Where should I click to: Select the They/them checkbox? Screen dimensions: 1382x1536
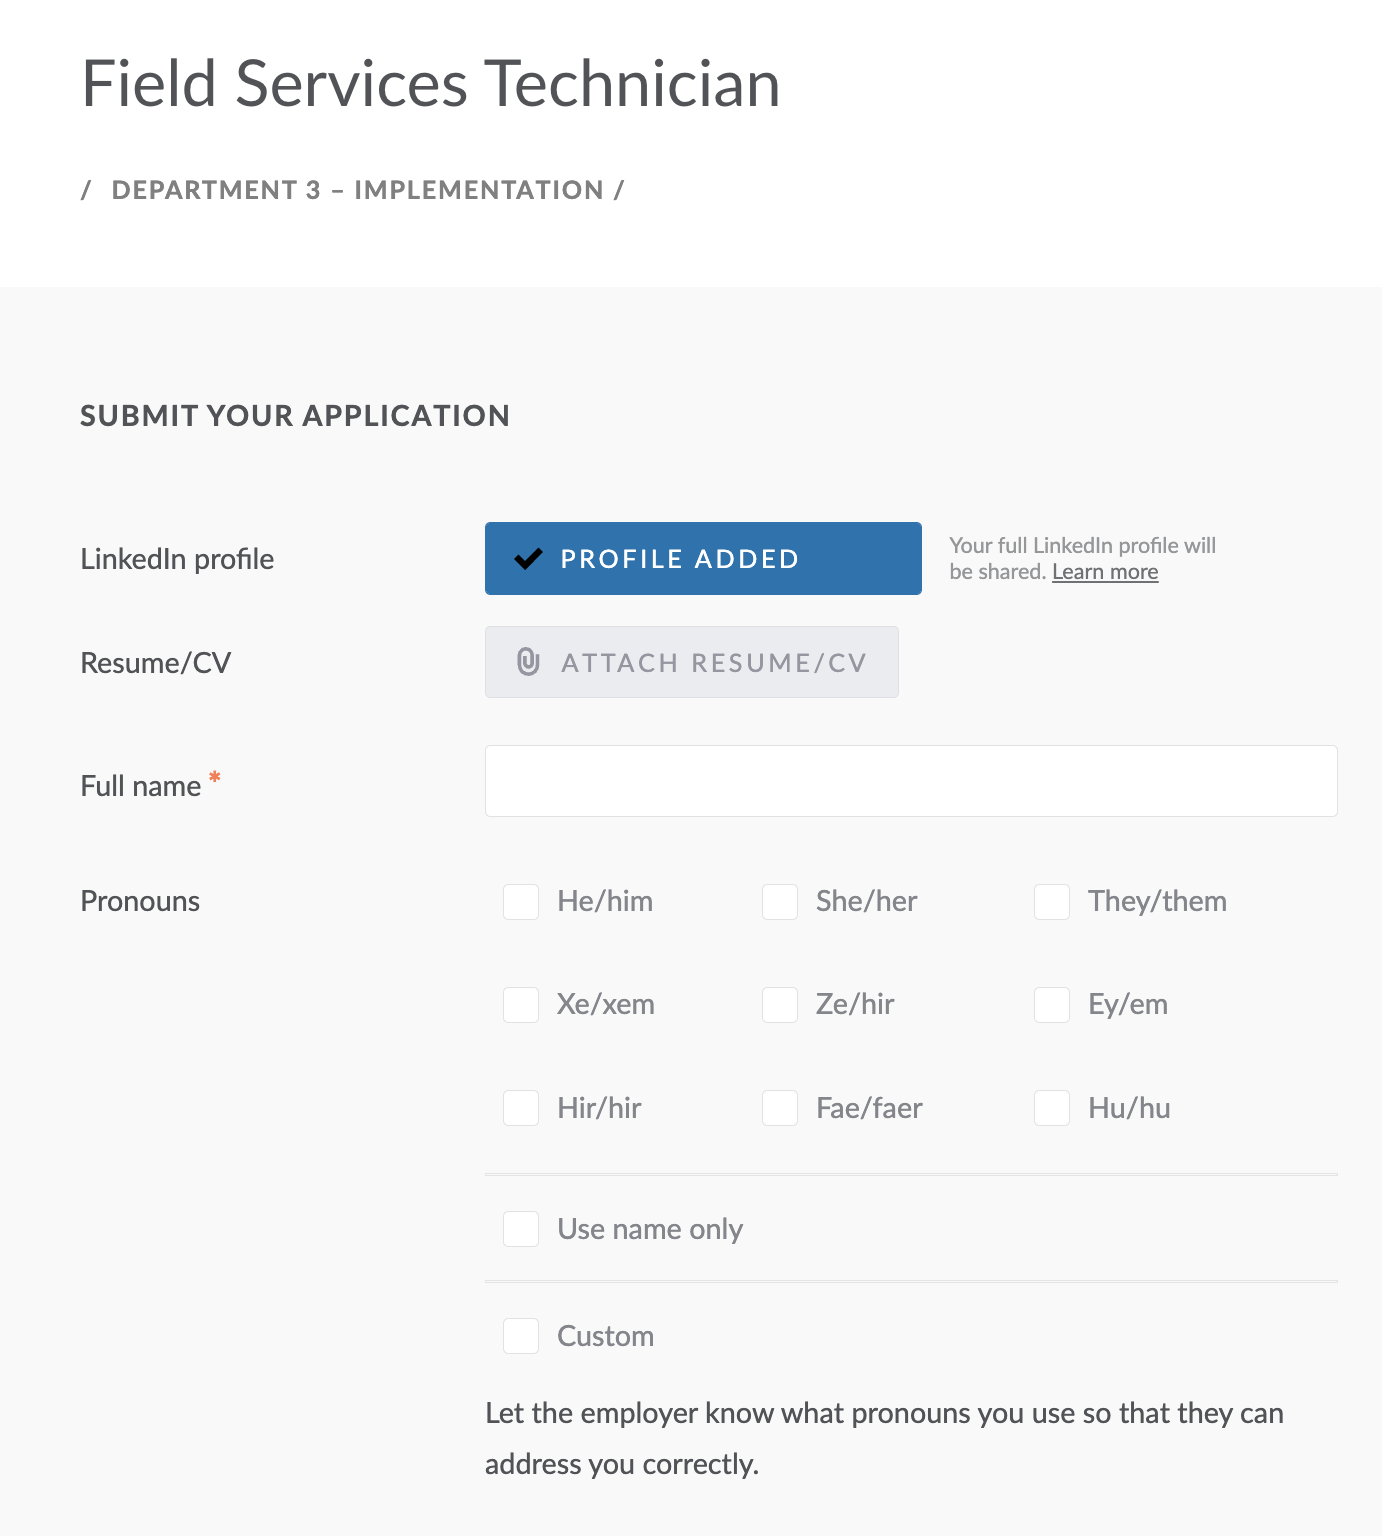[1052, 902]
